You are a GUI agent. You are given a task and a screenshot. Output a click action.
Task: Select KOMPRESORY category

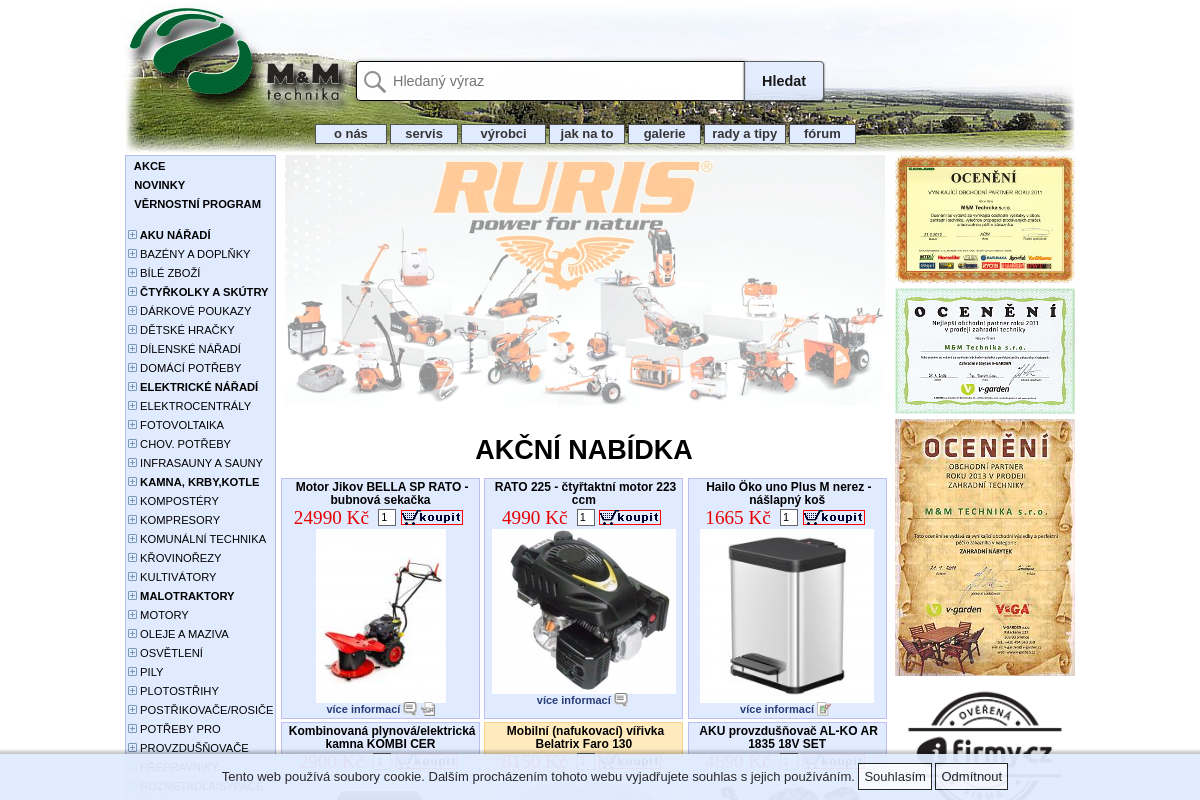tap(180, 520)
